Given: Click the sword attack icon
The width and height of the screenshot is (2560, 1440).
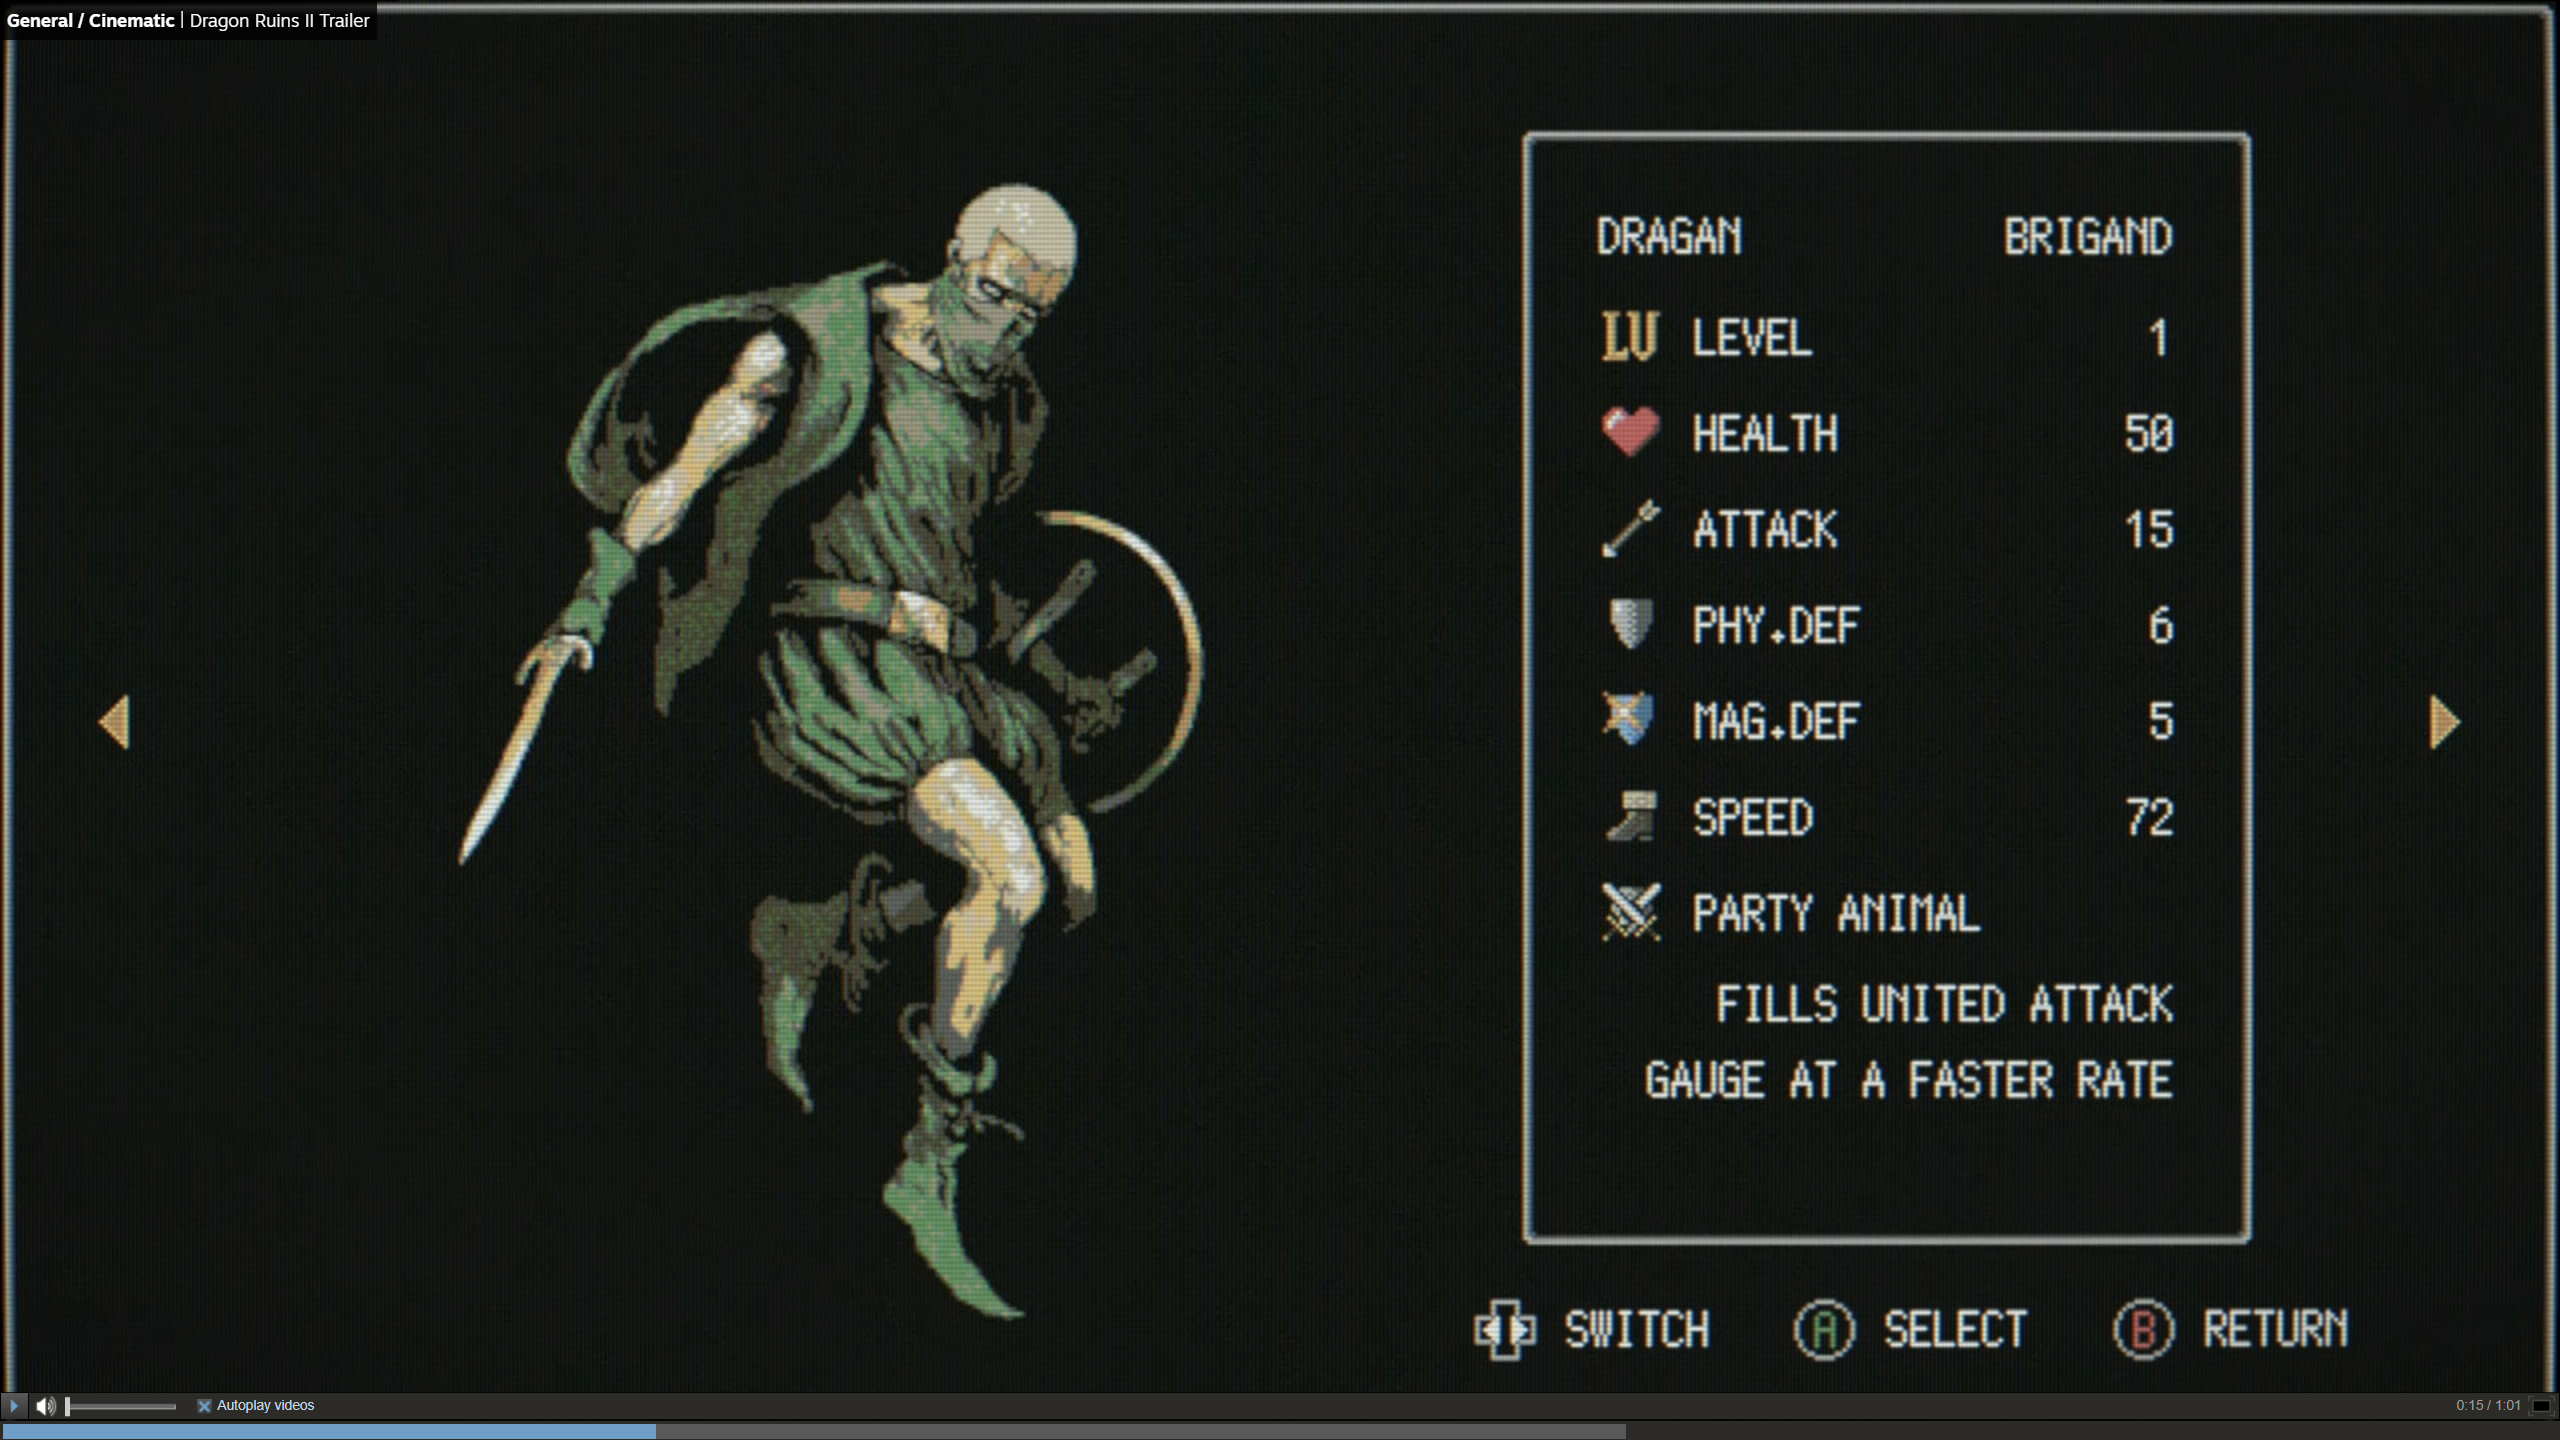Looking at the screenshot, I should [1630, 528].
